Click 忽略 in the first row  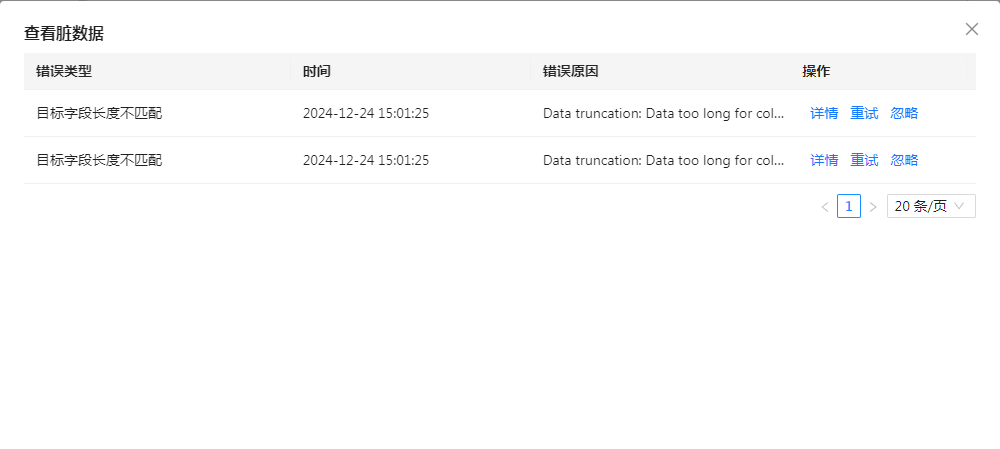pyautogui.click(x=904, y=113)
